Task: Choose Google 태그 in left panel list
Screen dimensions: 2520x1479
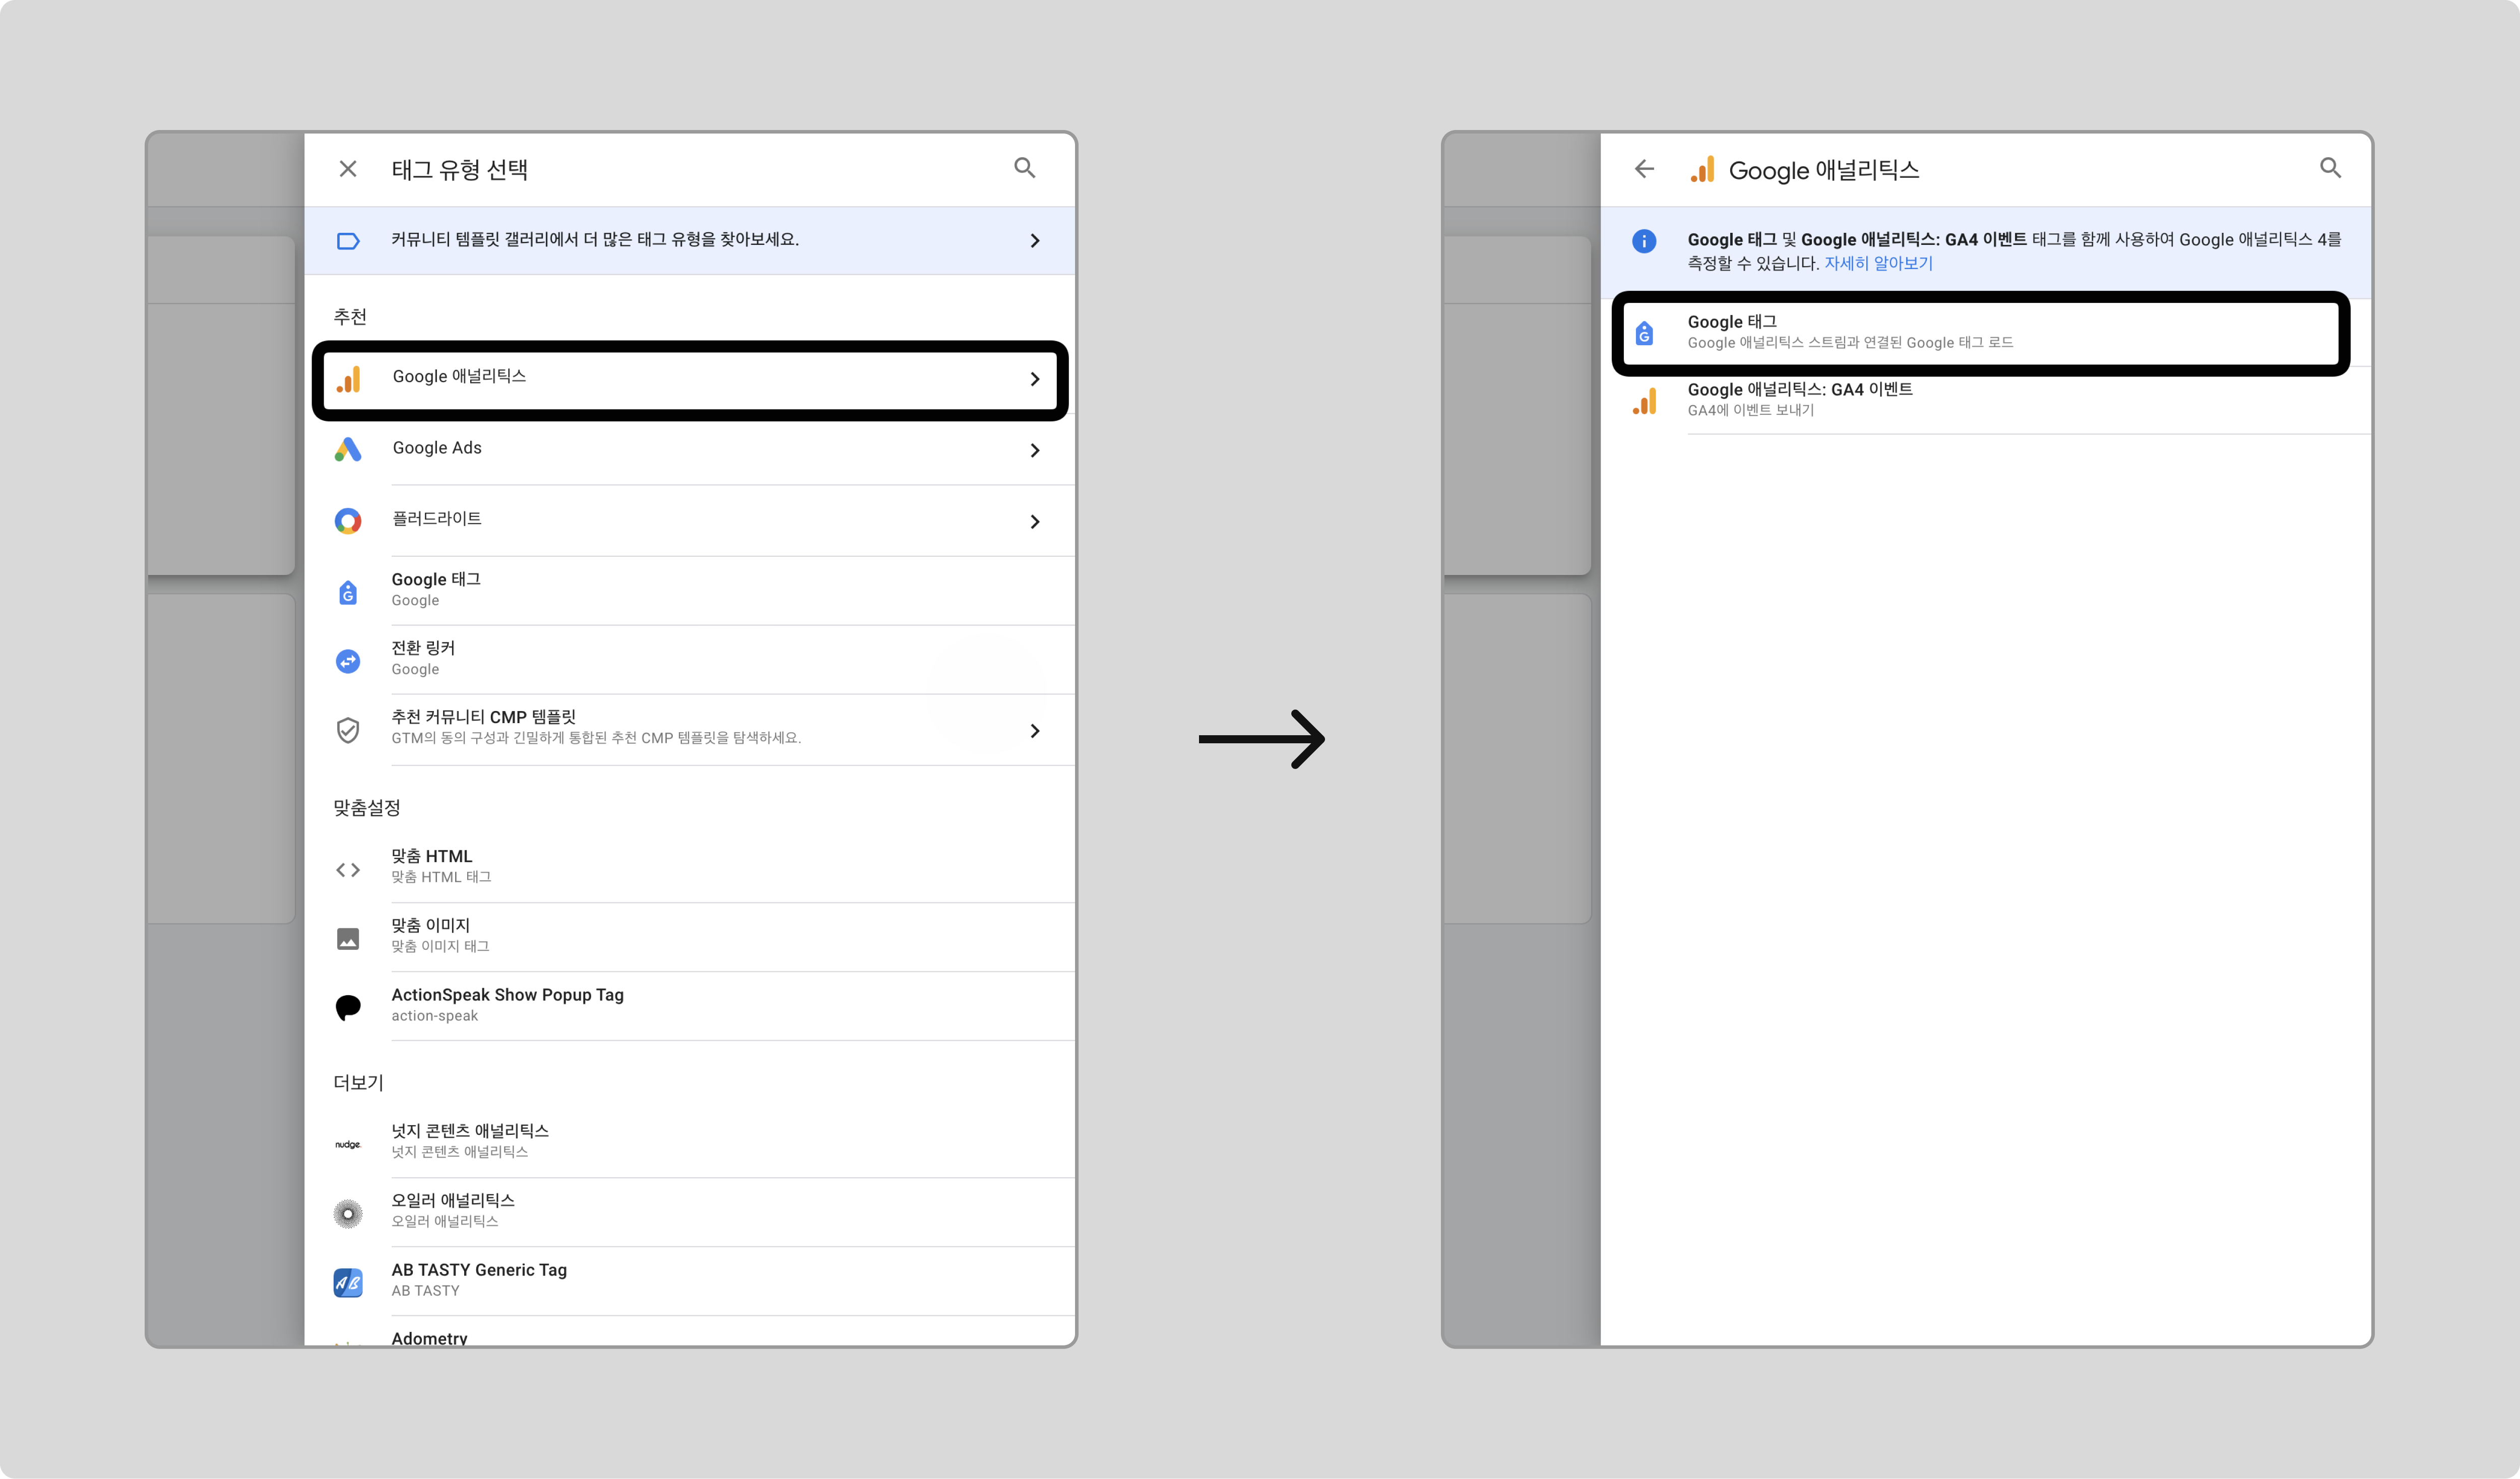Action: pos(690,590)
